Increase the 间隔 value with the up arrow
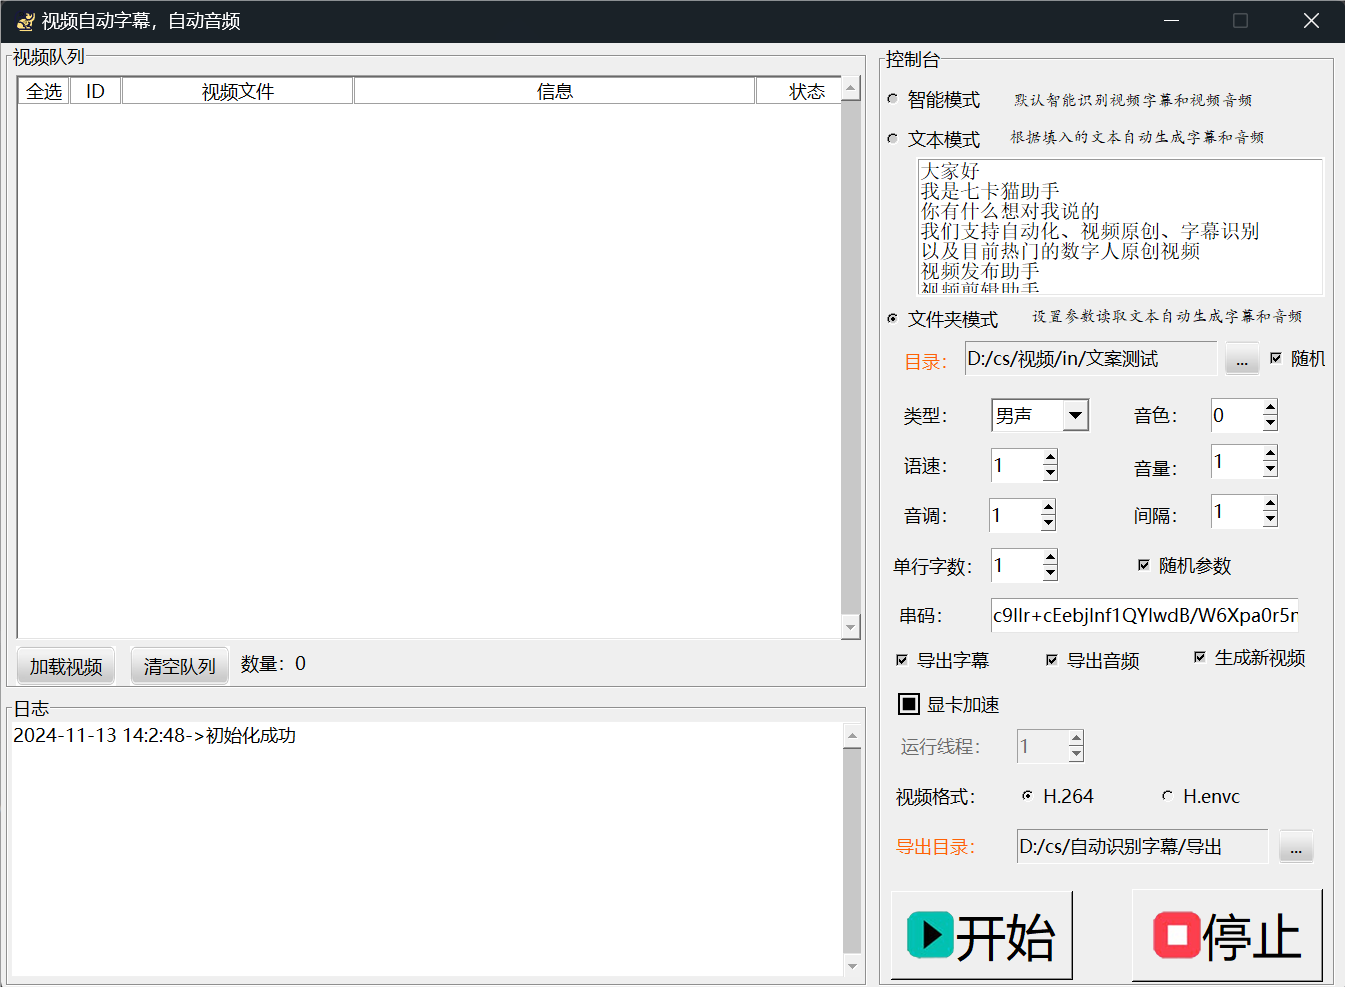The width and height of the screenshot is (1345, 987). click(x=1270, y=503)
